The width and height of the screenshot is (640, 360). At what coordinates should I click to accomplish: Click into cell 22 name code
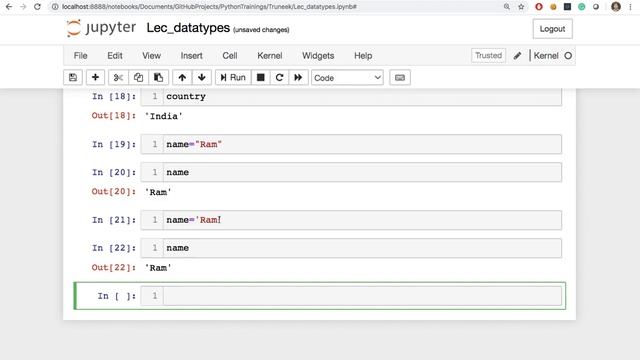click(362, 248)
